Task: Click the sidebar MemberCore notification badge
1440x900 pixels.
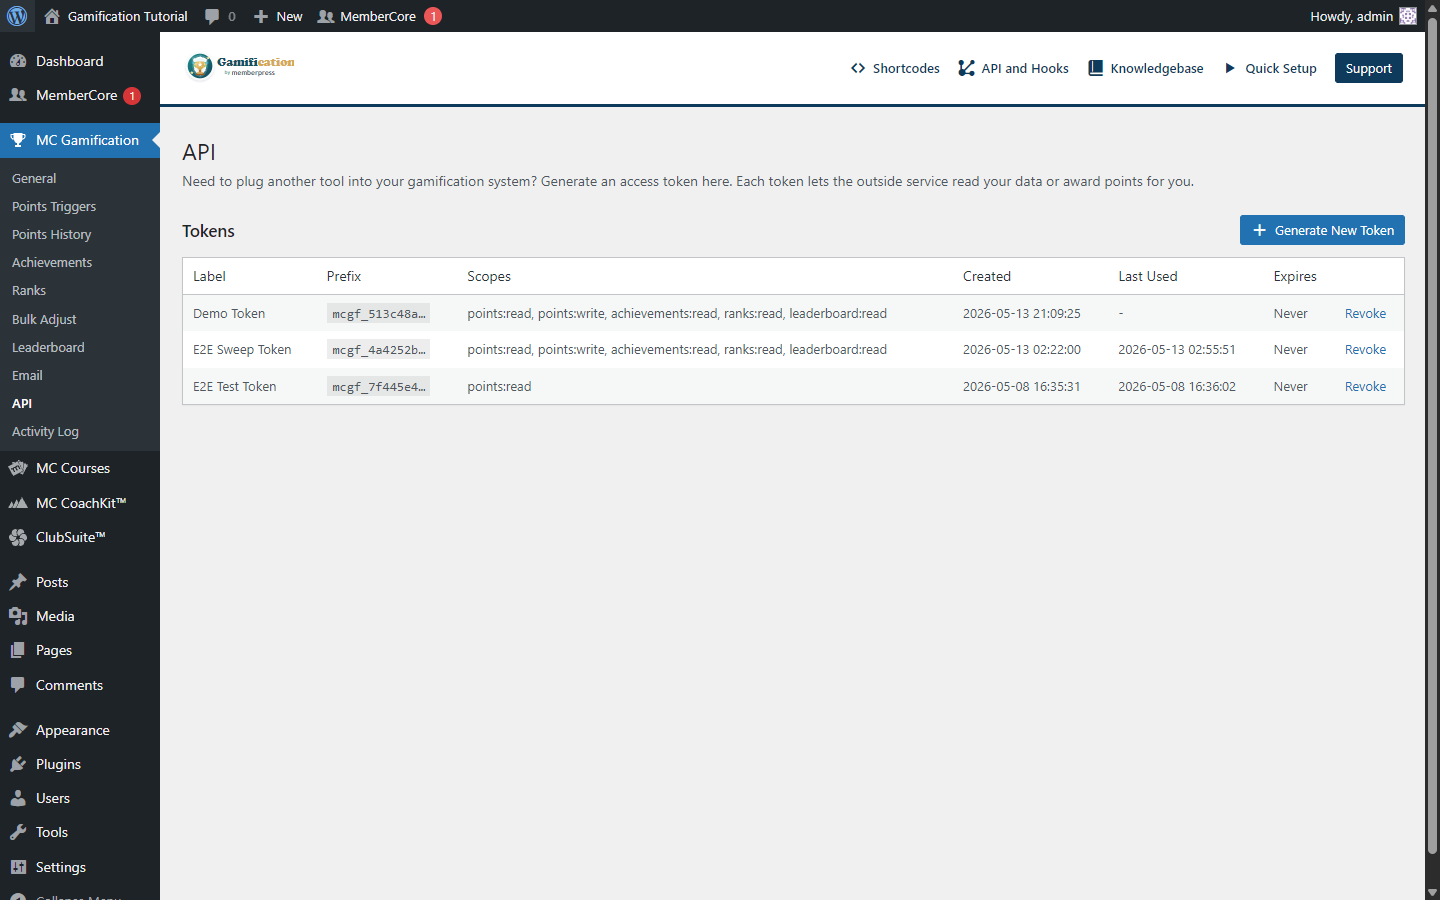Action: [132, 96]
